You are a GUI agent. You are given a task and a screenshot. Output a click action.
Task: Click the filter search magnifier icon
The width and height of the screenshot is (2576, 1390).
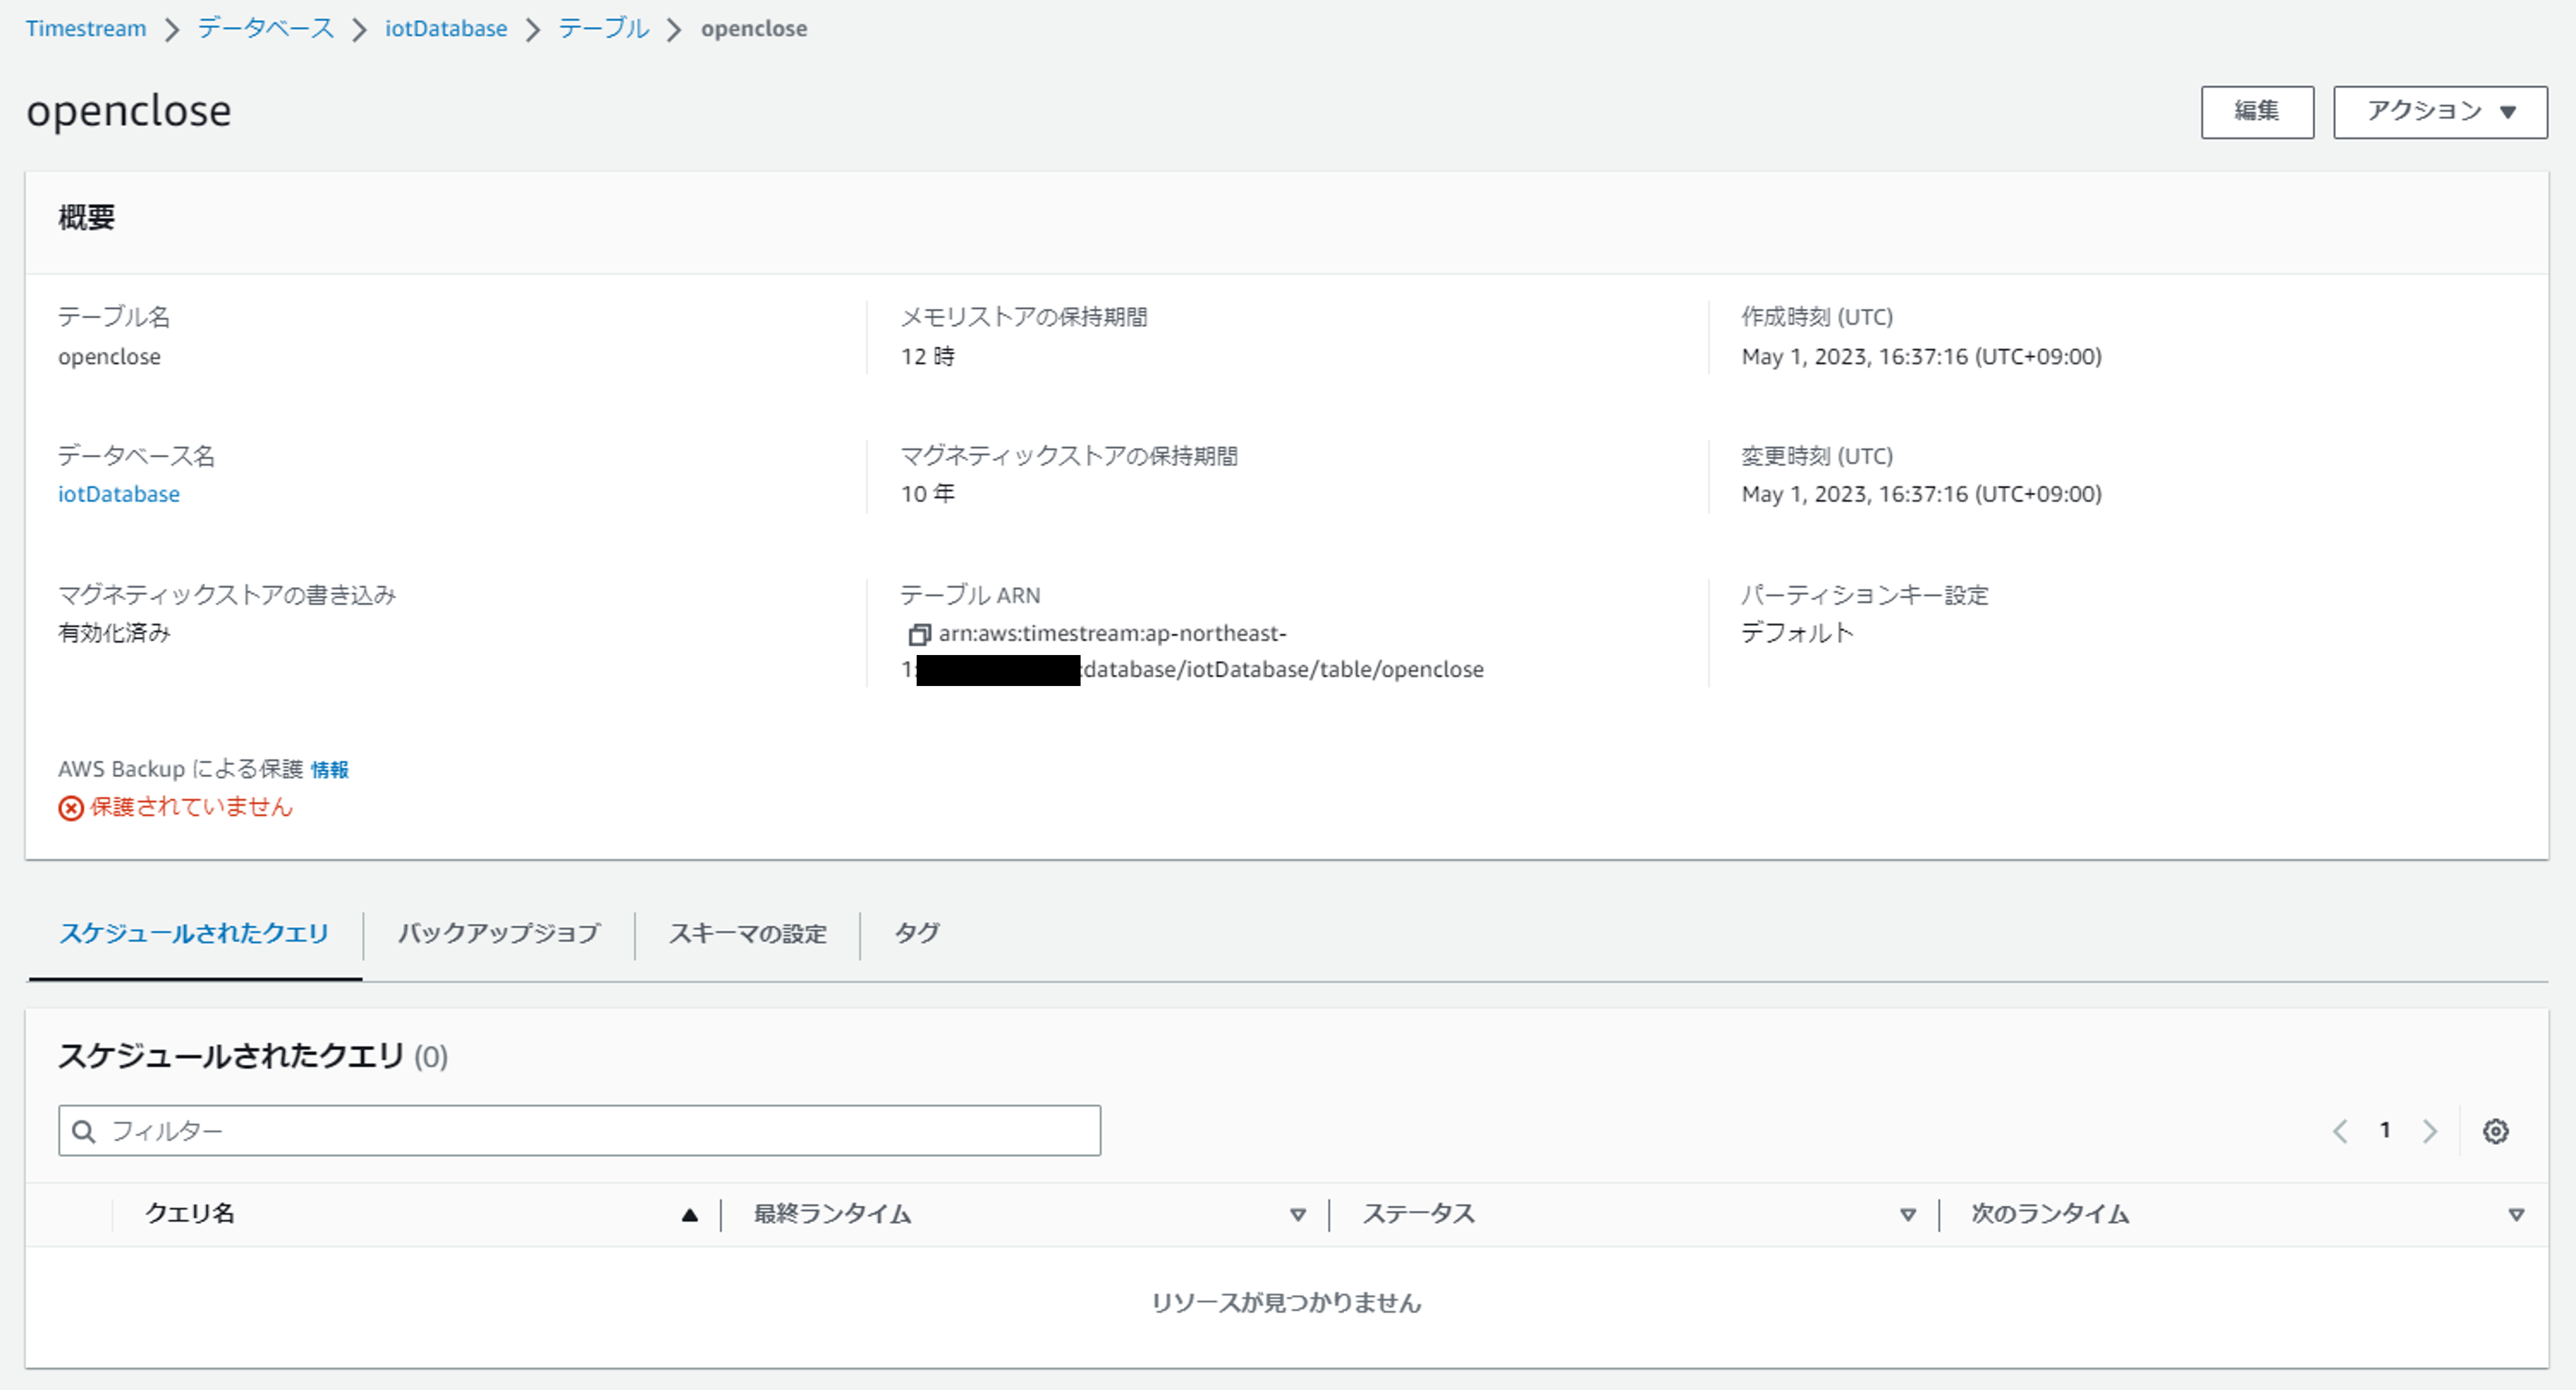pyautogui.click(x=85, y=1131)
